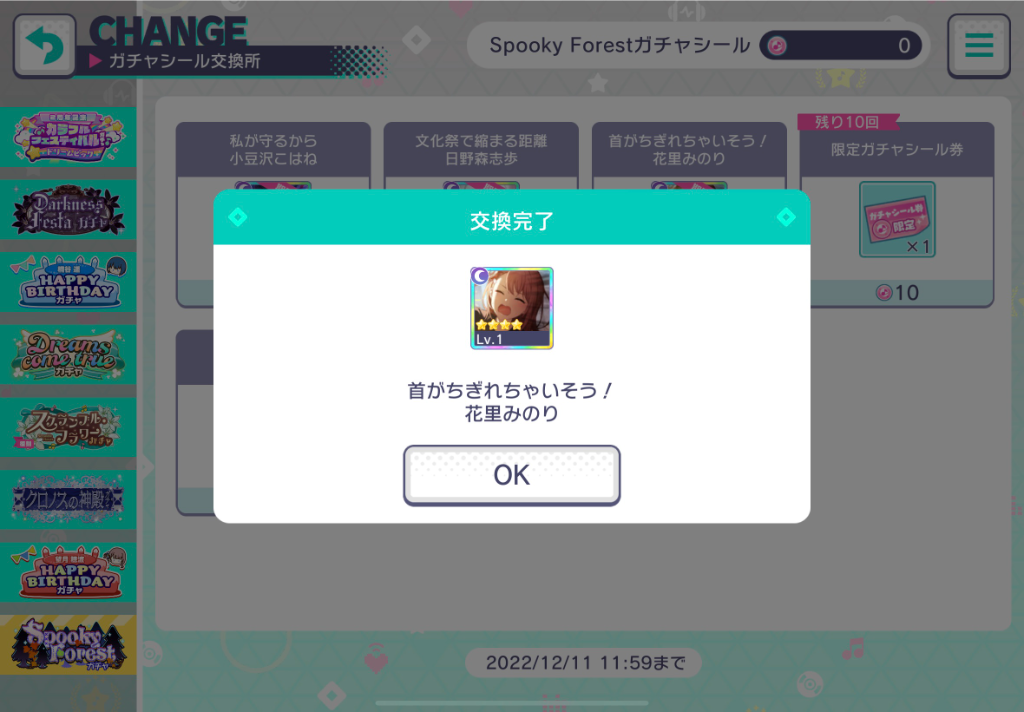This screenshot has height=712, width=1024.
Task: Select the Scramble Flower gacha banner
Action: 68,427
